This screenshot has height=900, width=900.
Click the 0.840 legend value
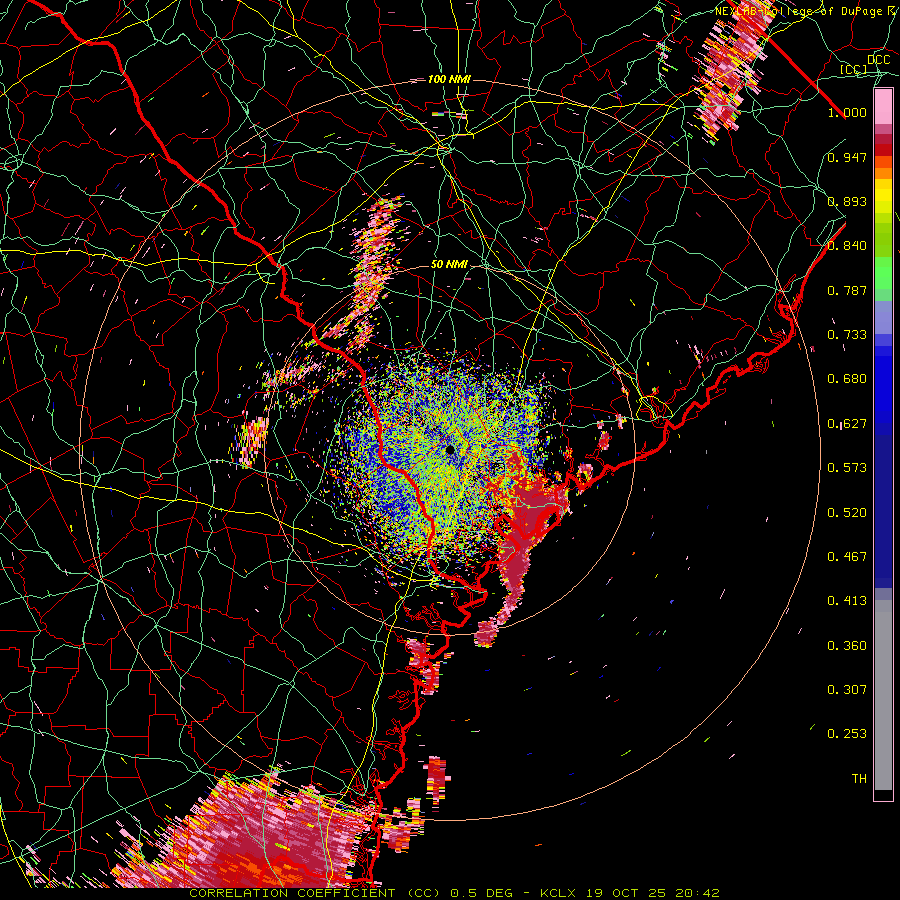pos(847,246)
